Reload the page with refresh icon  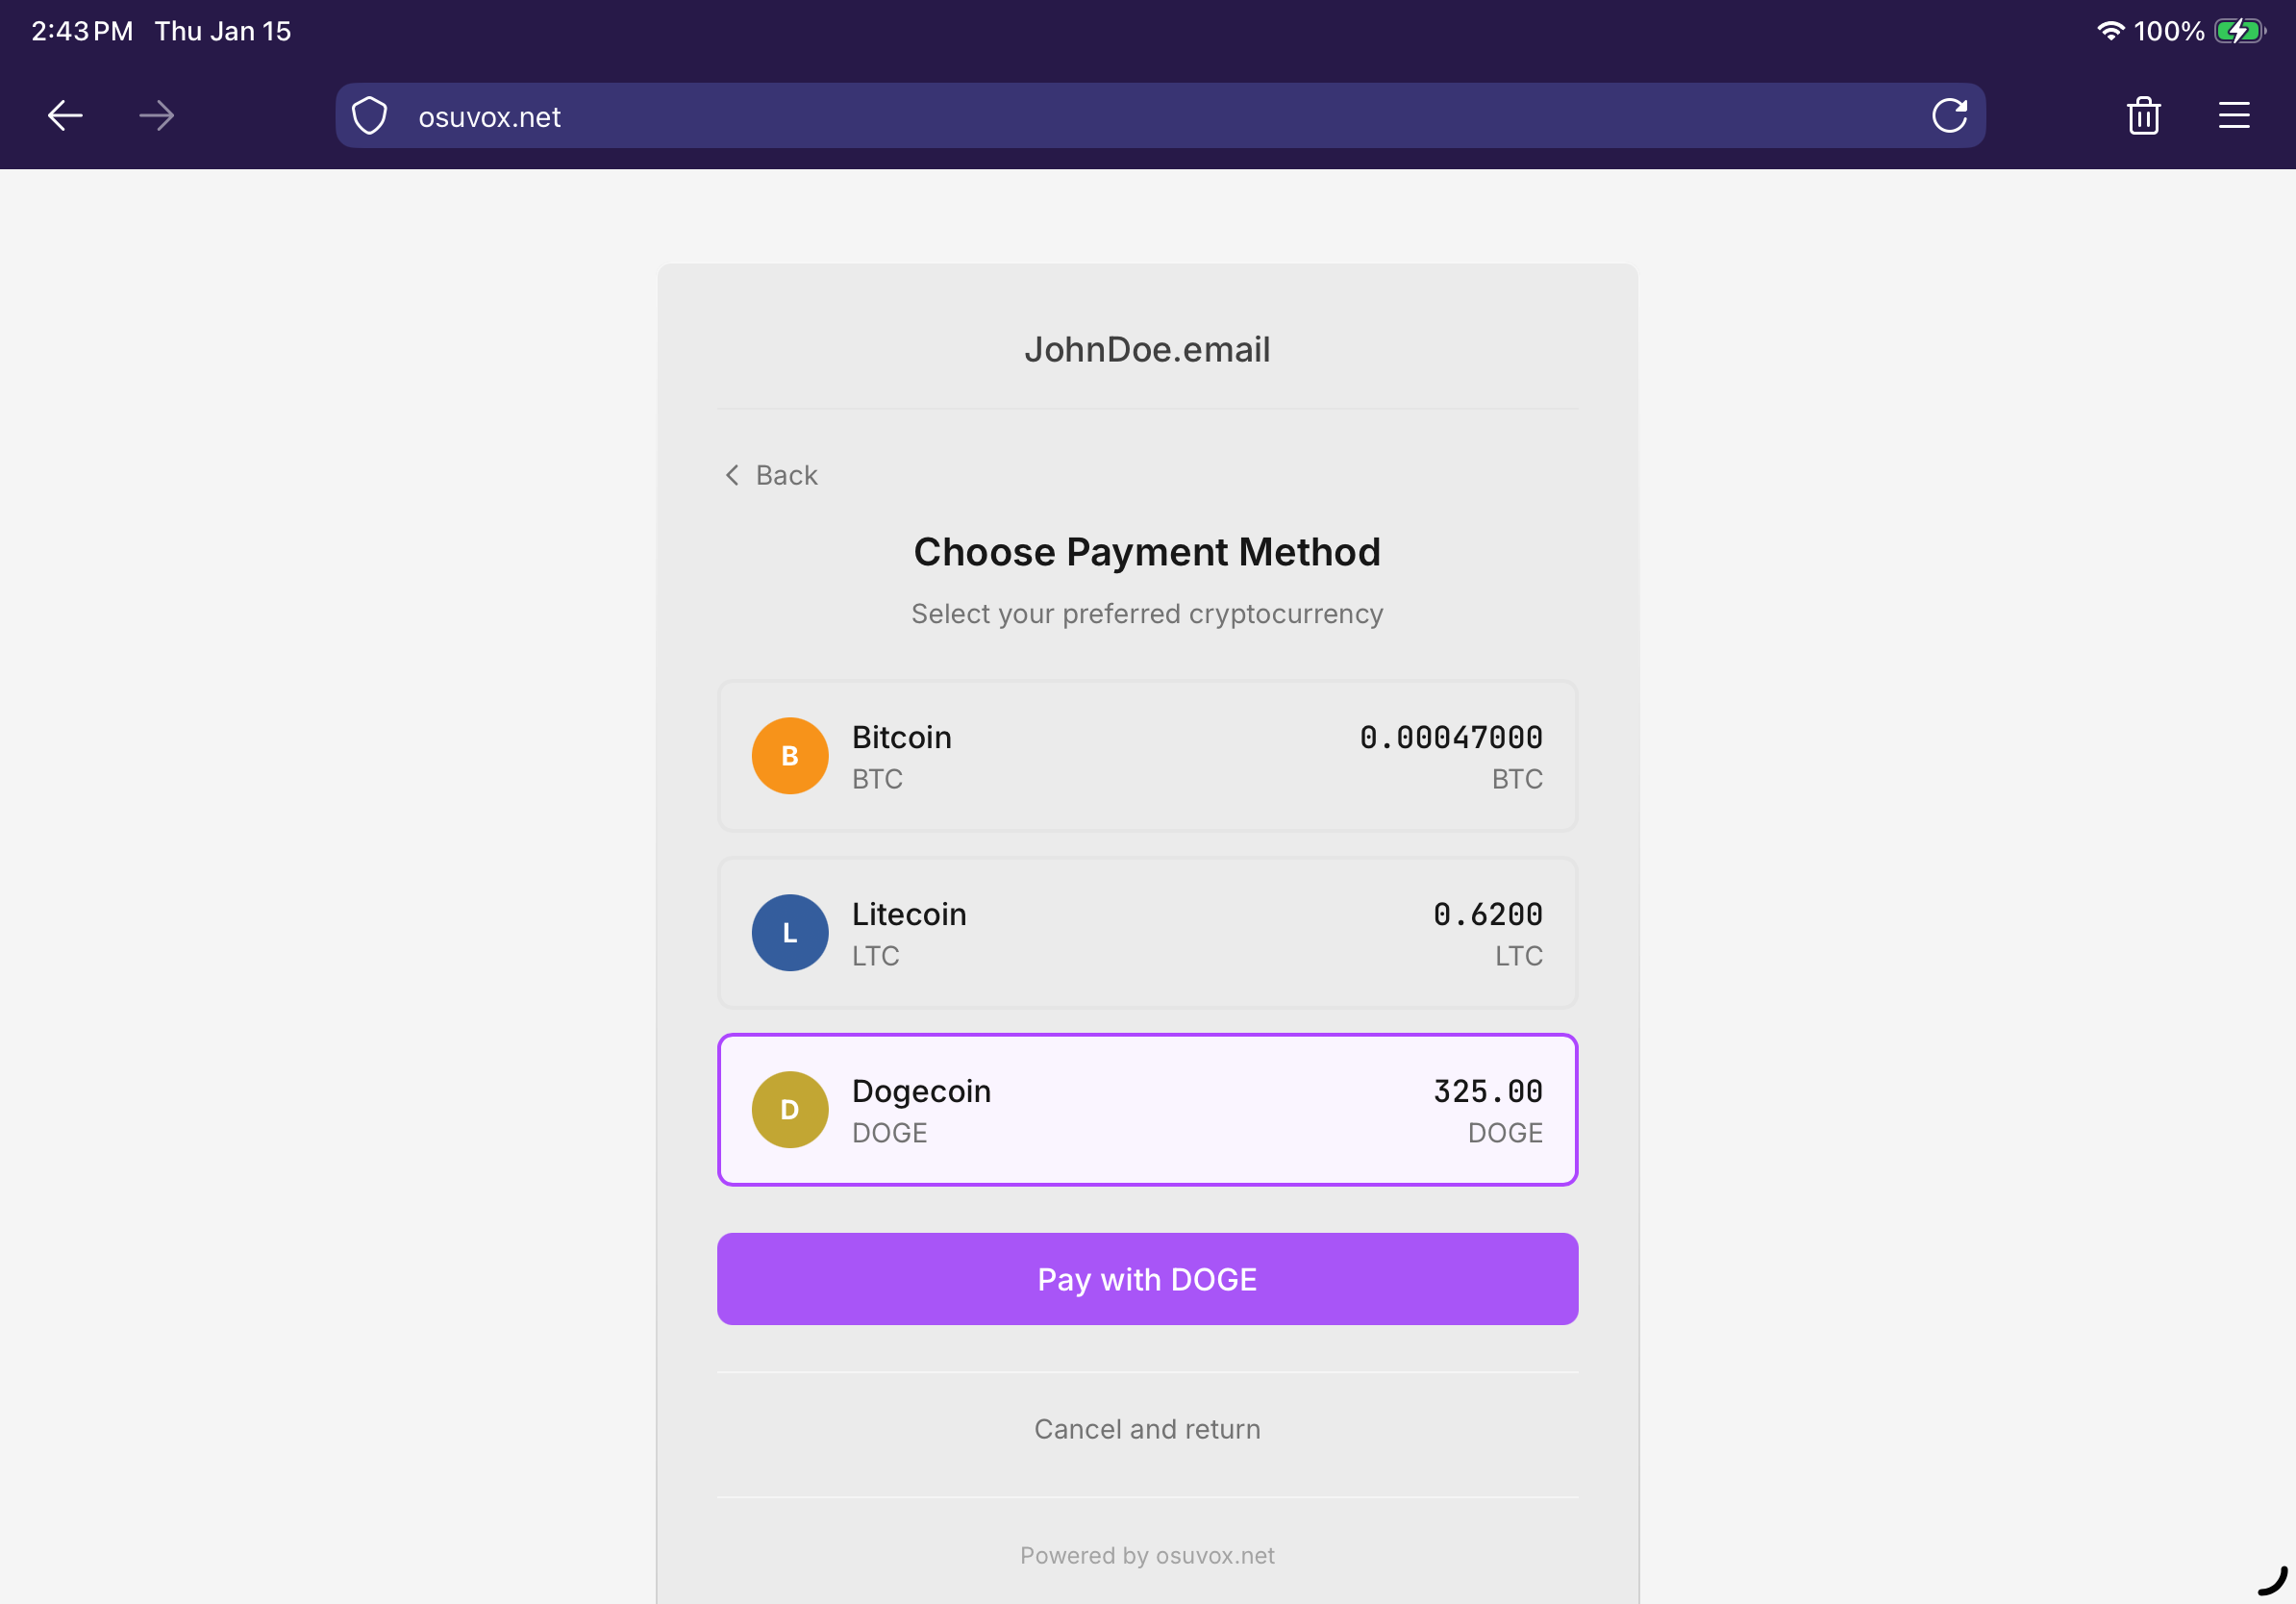pos(1949,116)
